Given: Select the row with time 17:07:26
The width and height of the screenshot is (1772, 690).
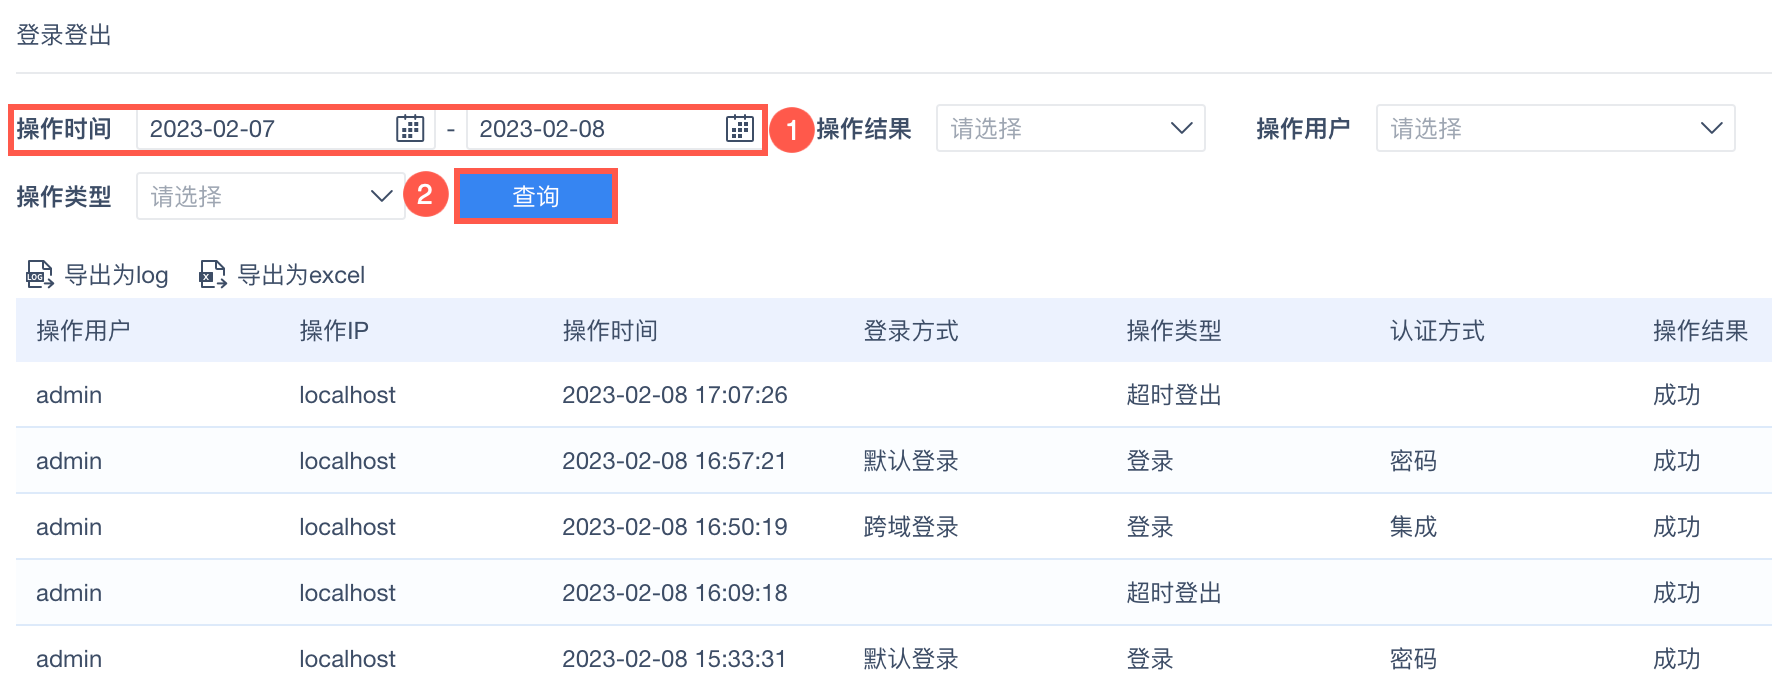Looking at the screenshot, I should pyautogui.click(x=675, y=395).
